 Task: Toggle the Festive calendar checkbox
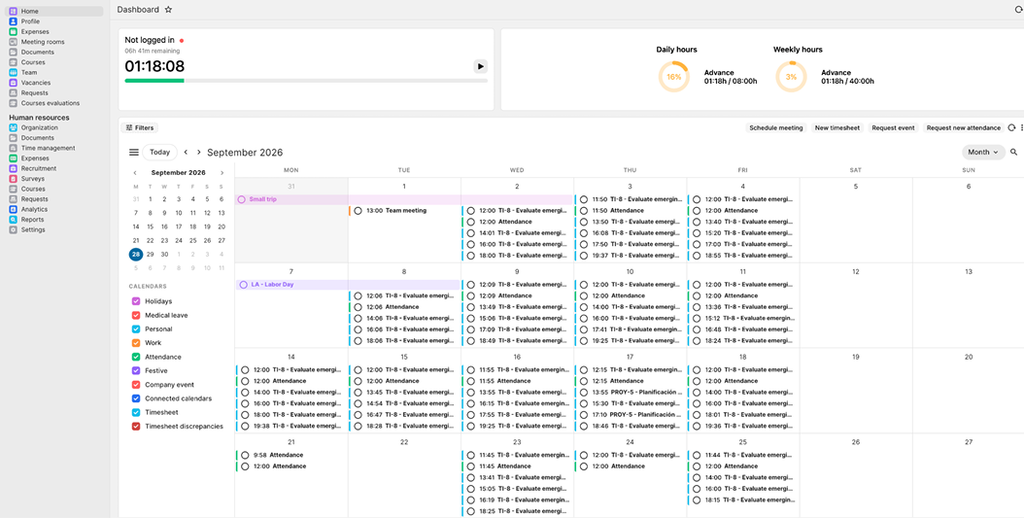(136, 371)
